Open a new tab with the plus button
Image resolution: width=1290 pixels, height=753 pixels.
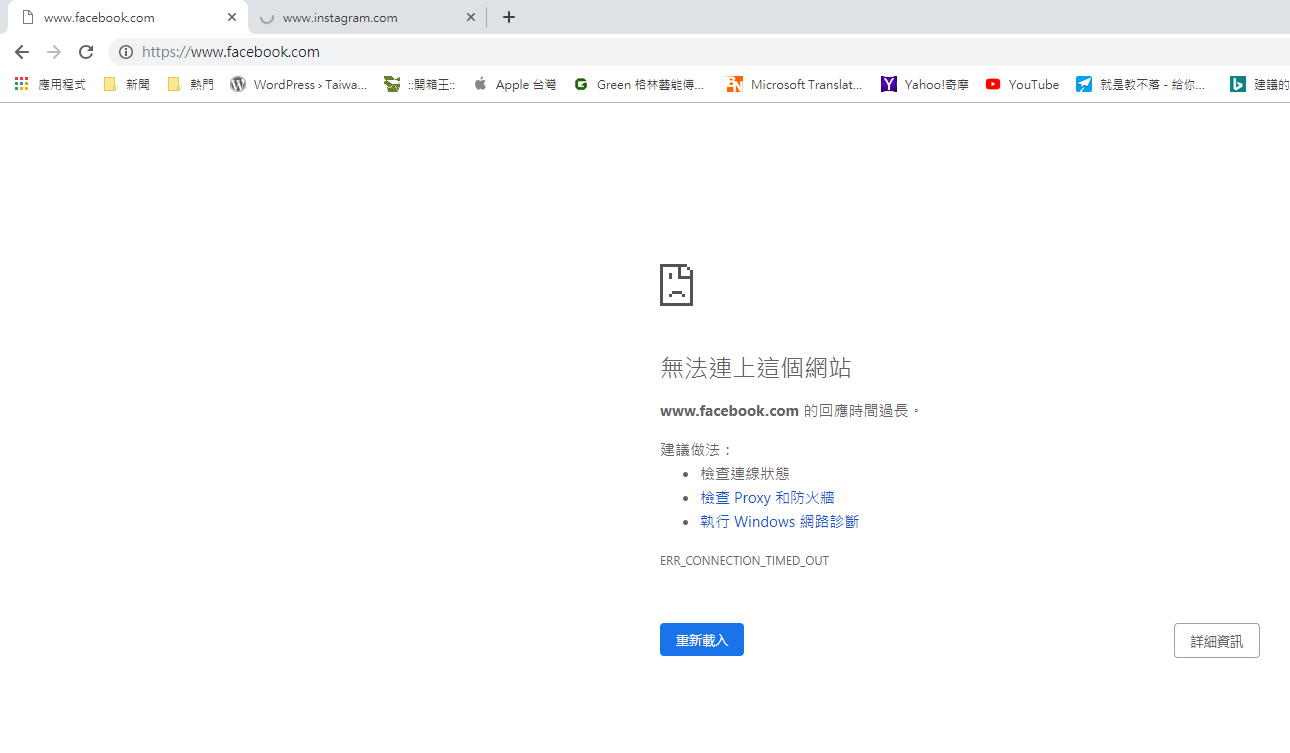509,17
